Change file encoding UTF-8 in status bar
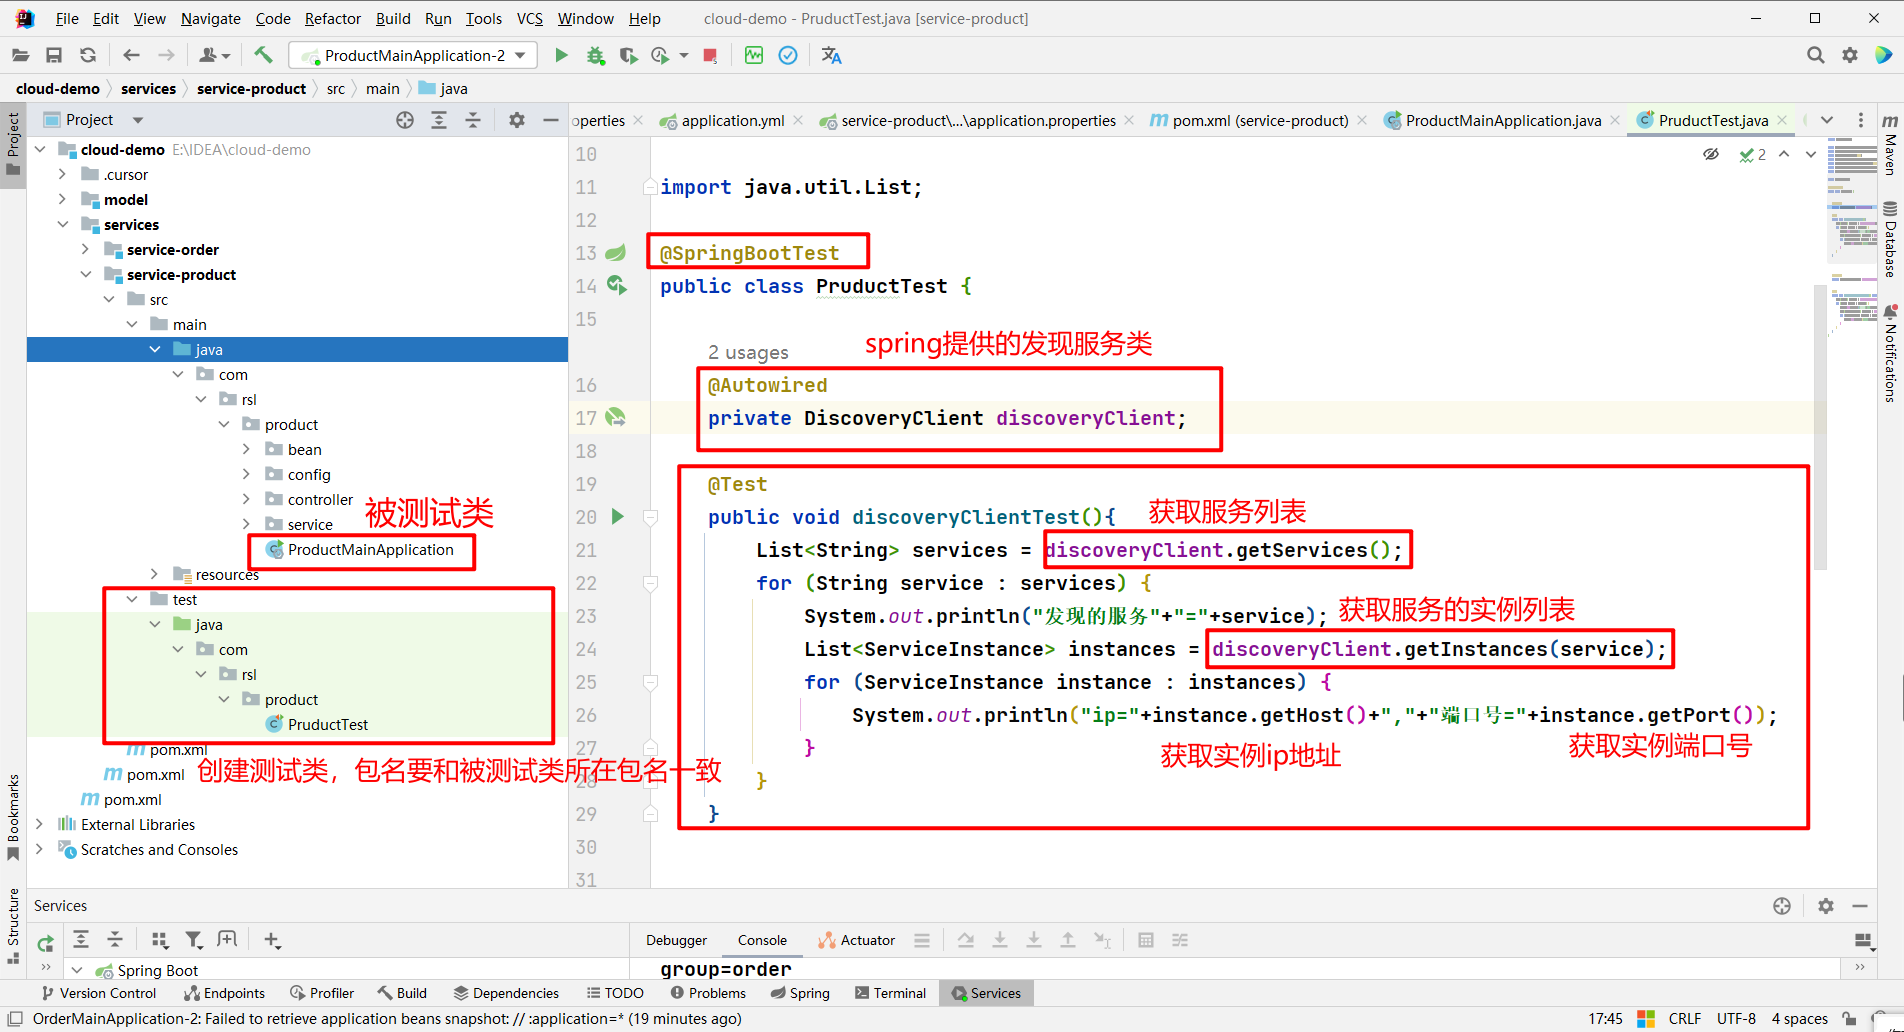Screen dimensions: 1904x1032 [1737, 1019]
